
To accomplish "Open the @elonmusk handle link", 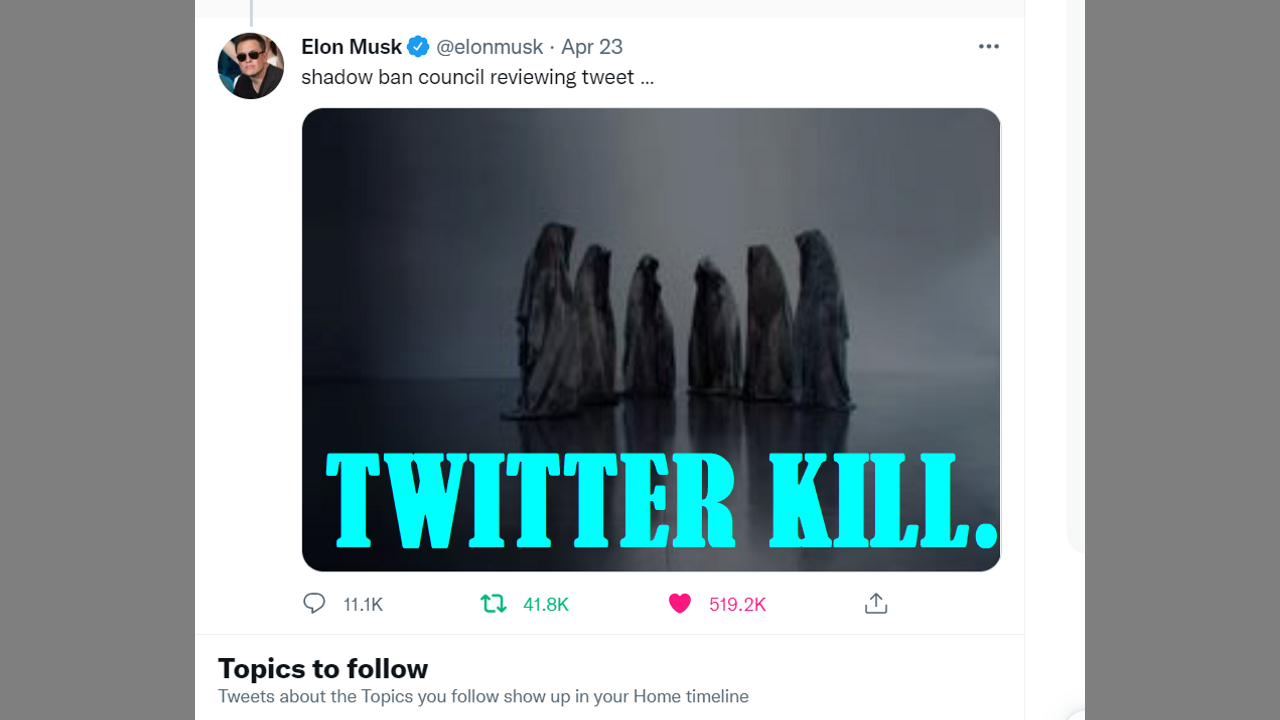I will point(489,47).
